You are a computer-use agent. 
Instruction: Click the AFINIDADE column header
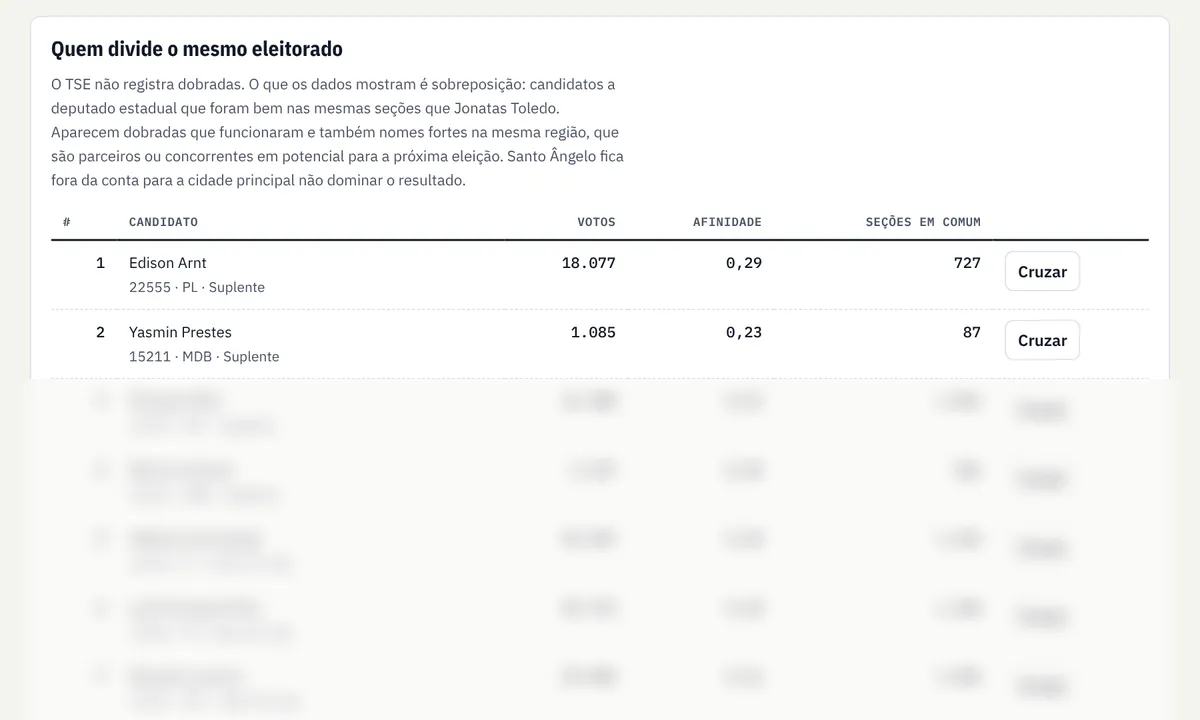point(727,222)
